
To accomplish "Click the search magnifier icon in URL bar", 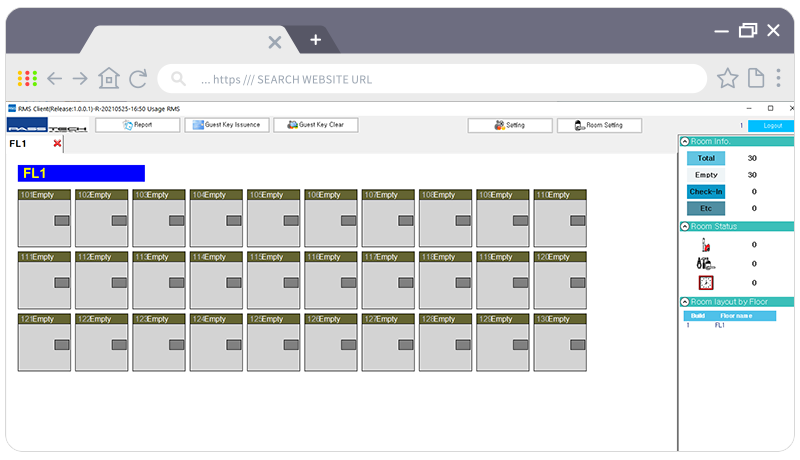I will pos(178,79).
